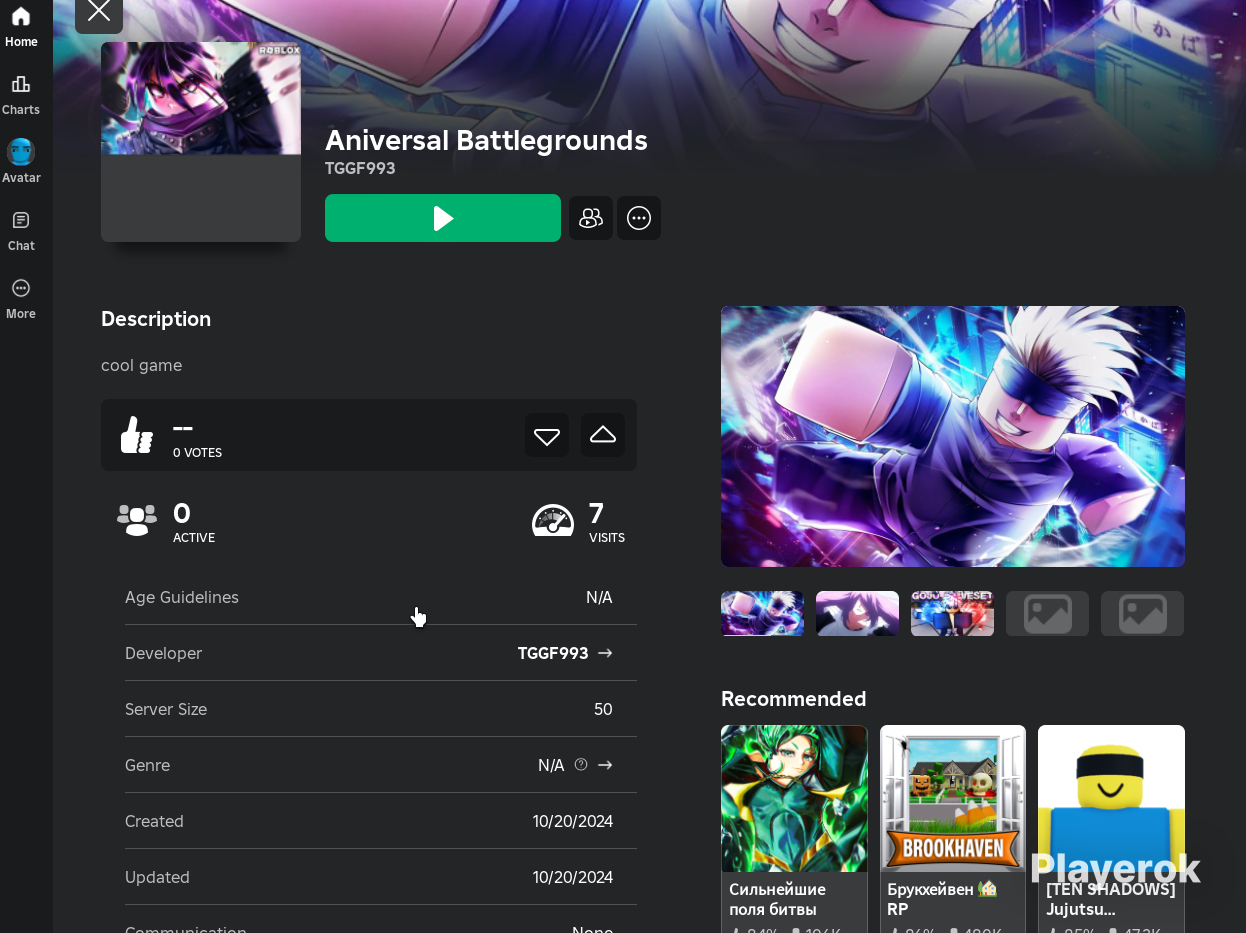Click the [TEN SHADOWS] Jujutsu title
This screenshot has width=1246, height=933.
point(1110,899)
